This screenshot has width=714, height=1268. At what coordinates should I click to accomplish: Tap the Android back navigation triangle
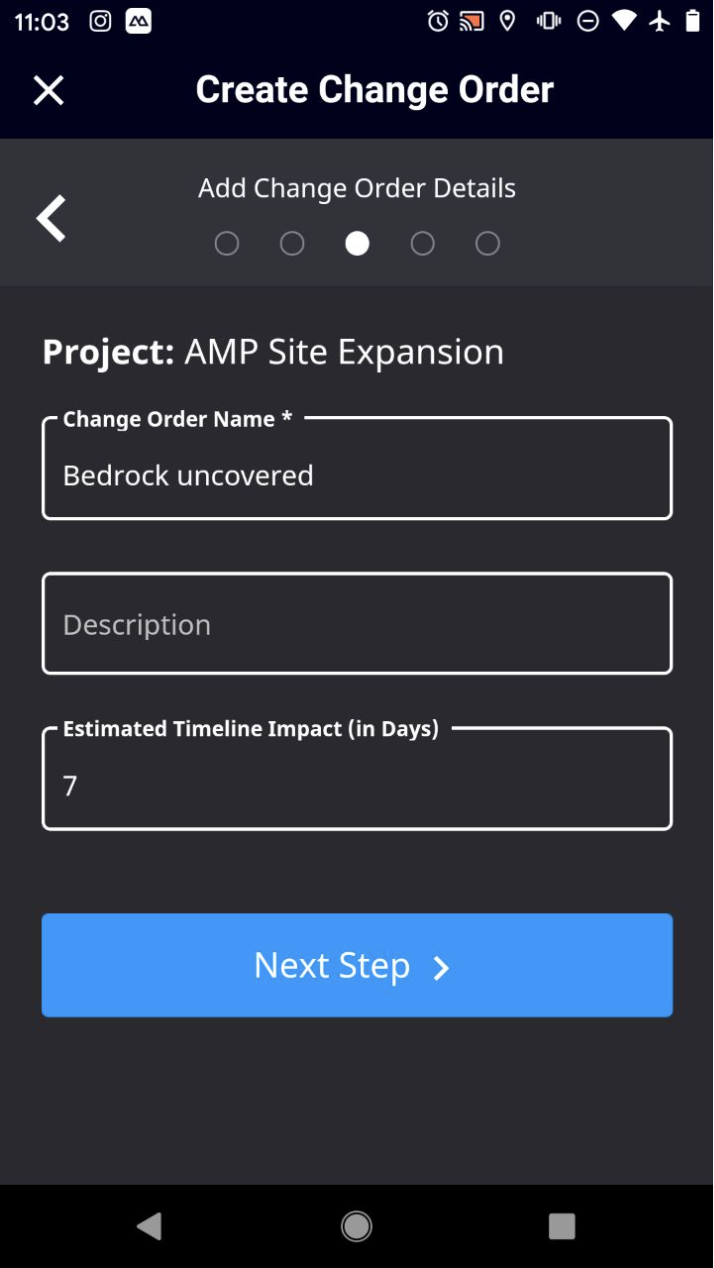click(150, 1226)
